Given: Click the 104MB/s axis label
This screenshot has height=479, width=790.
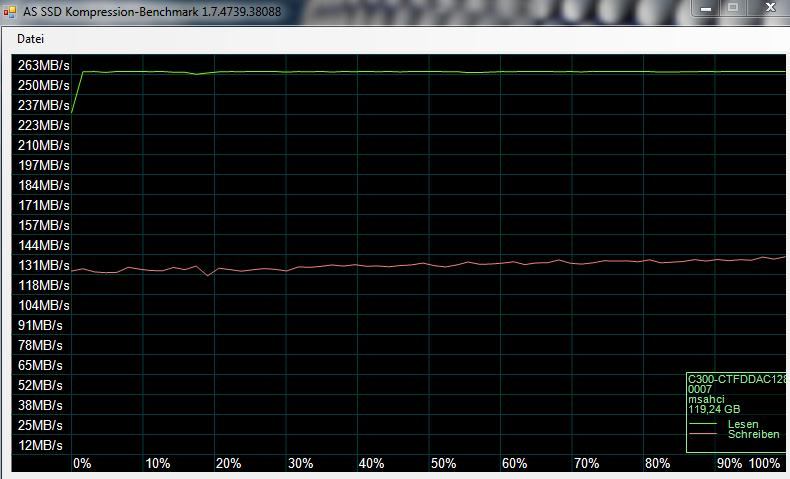Looking at the screenshot, I should click(x=43, y=305).
